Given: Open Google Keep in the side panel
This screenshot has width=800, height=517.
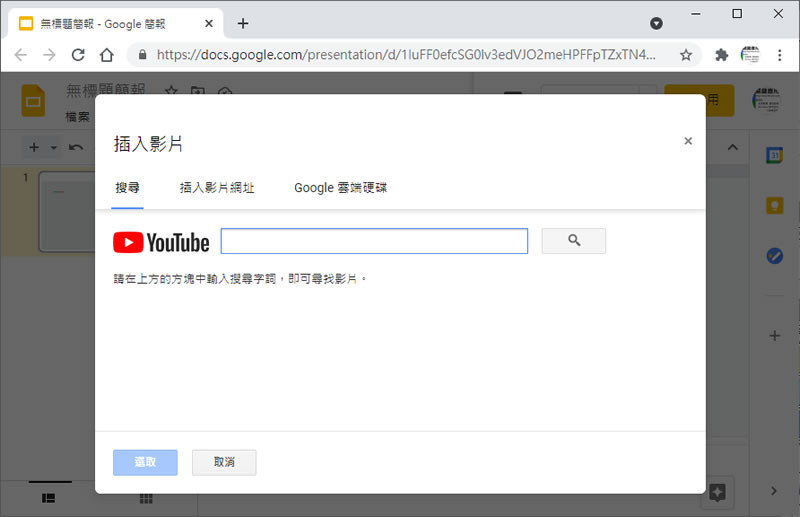Looking at the screenshot, I should 774,205.
